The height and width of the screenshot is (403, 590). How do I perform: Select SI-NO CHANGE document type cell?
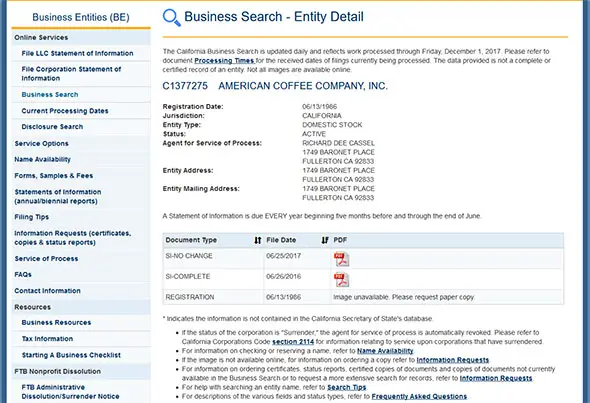coord(189,256)
